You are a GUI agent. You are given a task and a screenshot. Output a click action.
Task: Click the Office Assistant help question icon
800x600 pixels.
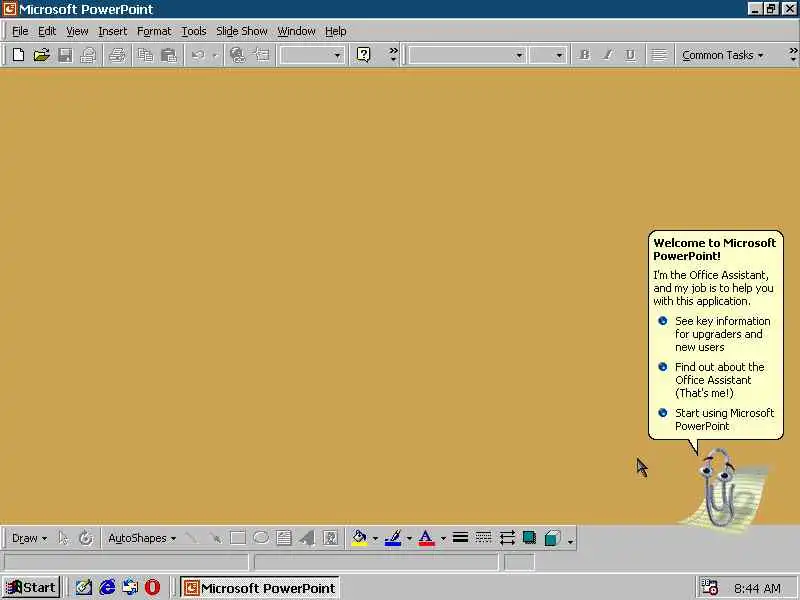click(x=363, y=55)
